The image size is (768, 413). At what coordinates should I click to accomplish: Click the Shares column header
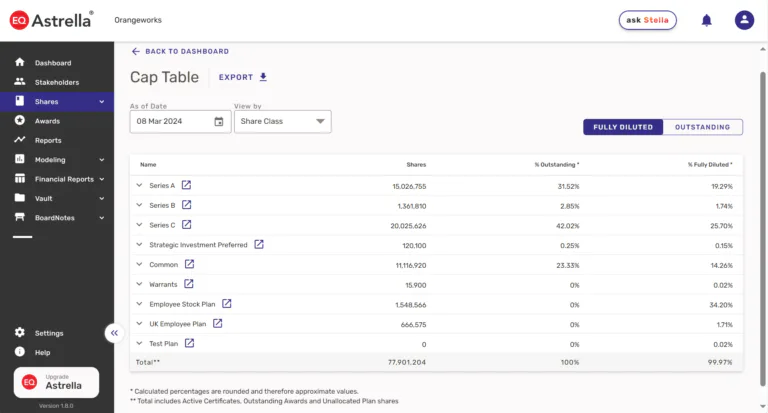[416, 165]
